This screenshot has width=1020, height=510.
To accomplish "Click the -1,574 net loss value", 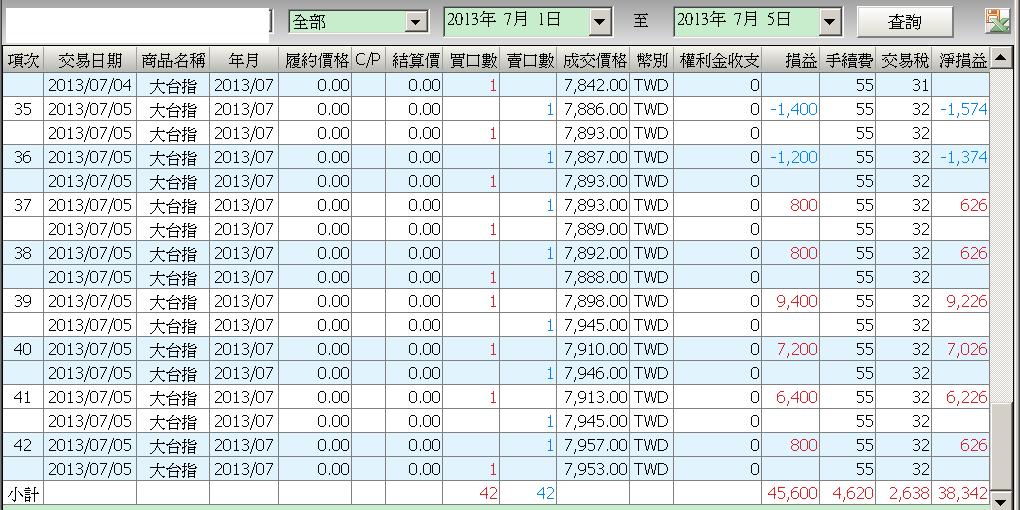I will 964,109.
